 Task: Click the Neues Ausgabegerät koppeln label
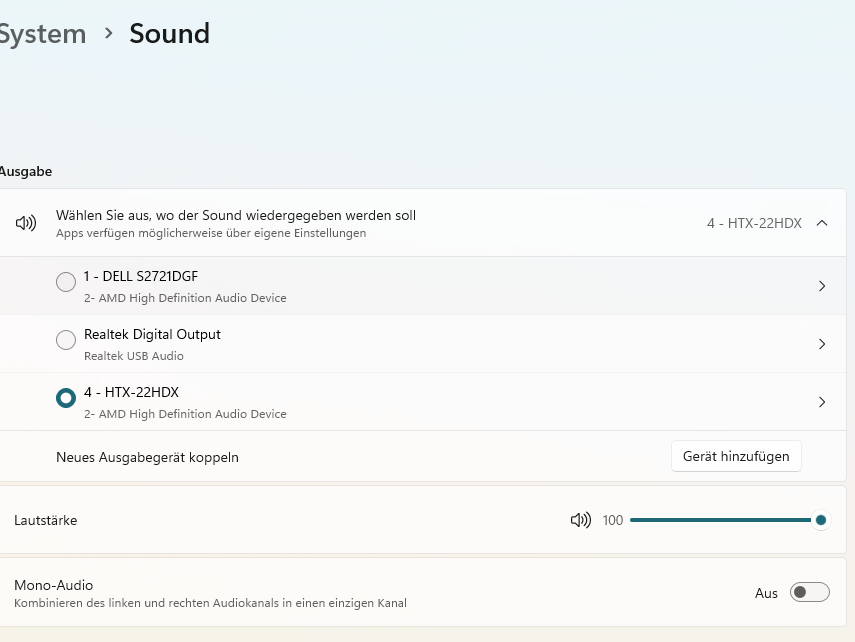click(147, 457)
